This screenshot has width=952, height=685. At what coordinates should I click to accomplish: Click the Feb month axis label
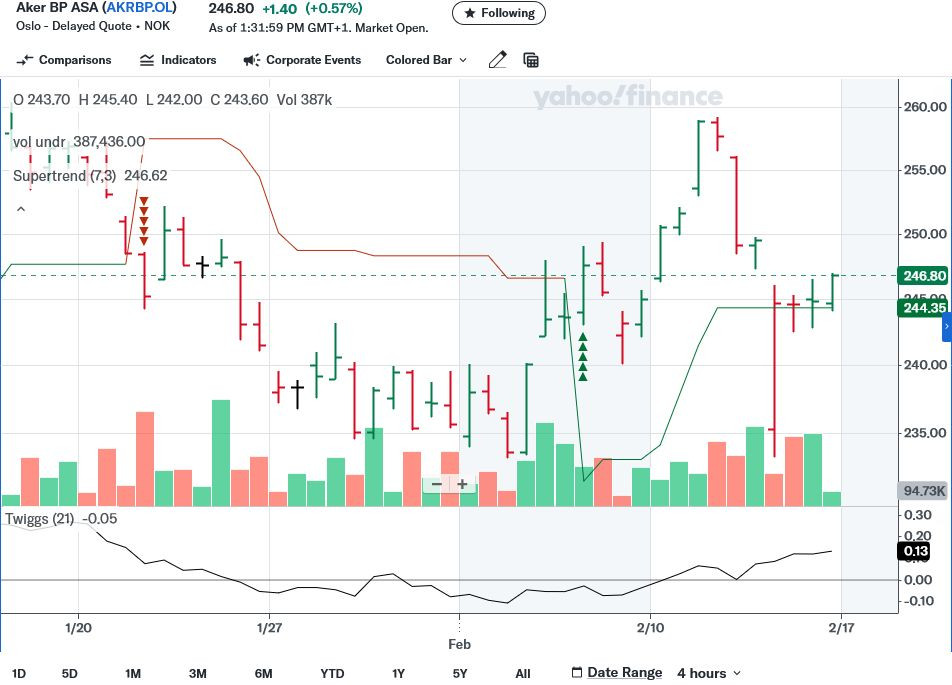pyautogui.click(x=460, y=644)
